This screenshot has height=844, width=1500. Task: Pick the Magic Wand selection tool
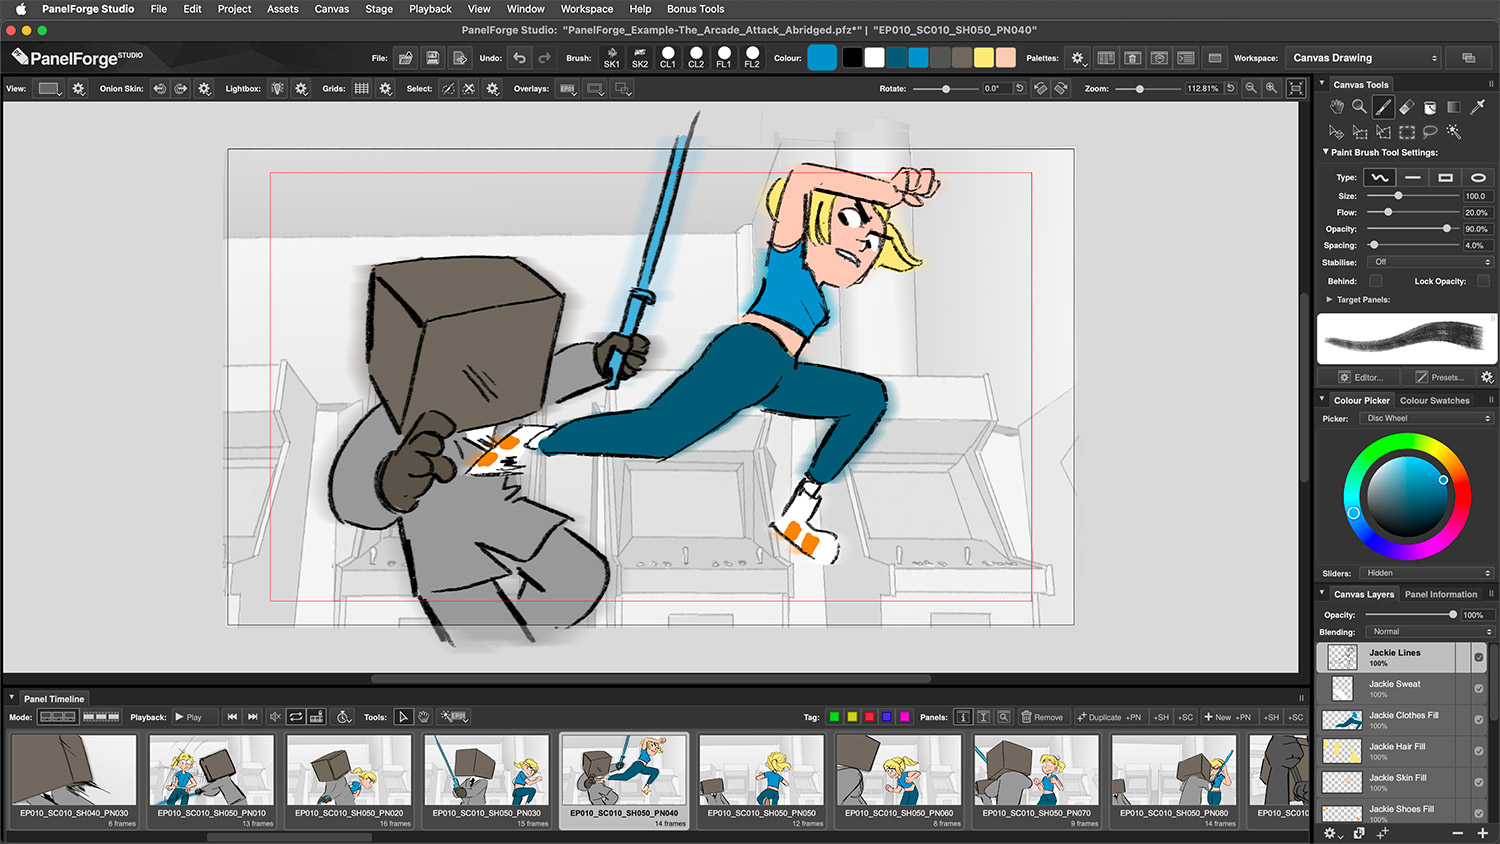click(x=1453, y=132)
